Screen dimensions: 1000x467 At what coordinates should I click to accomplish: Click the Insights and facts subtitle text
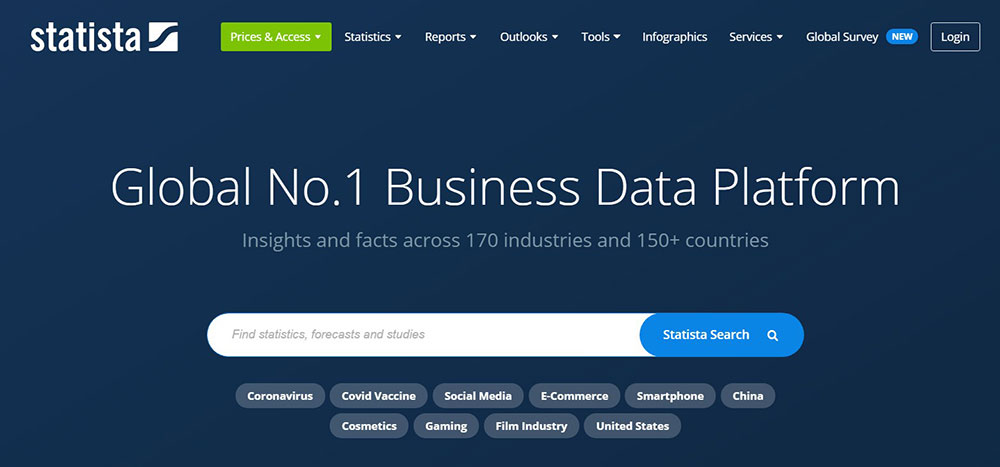tap(505, 241)
